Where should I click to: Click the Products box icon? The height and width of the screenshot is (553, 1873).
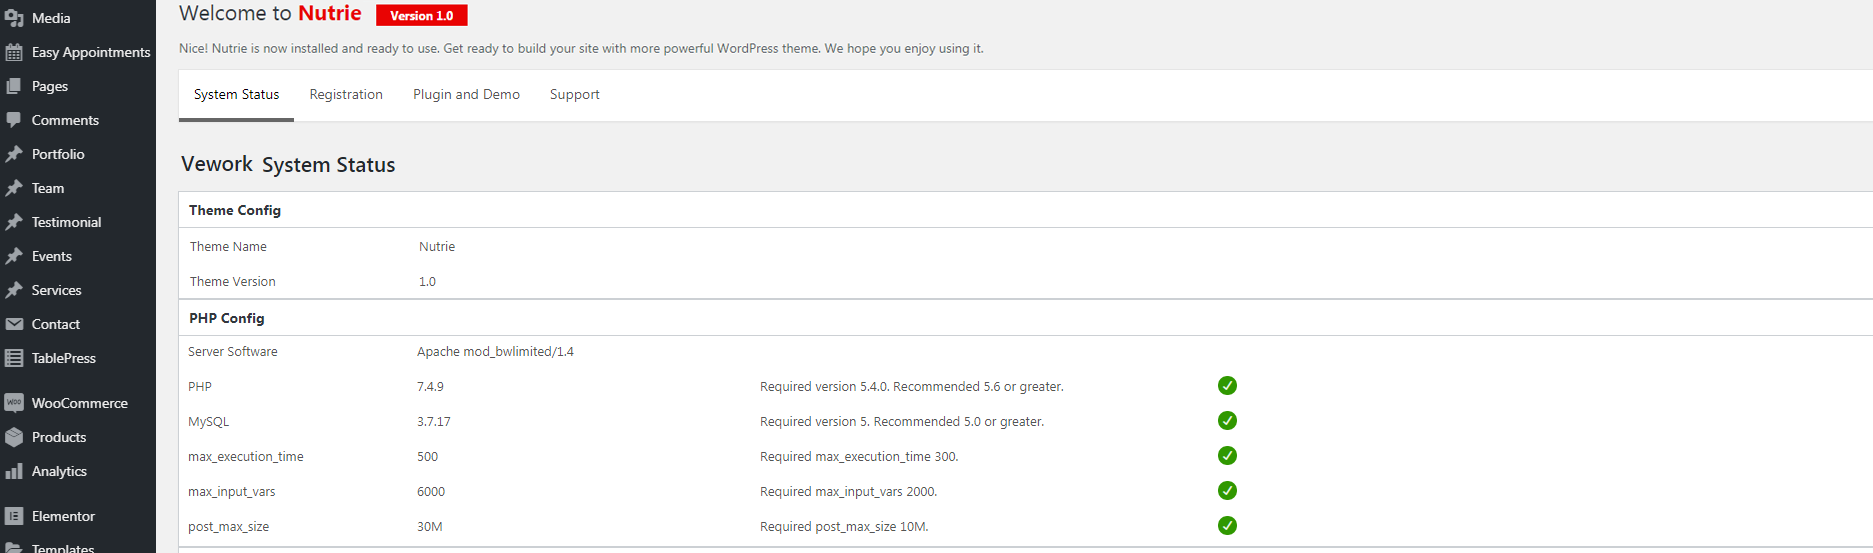[x=14, y=437]
